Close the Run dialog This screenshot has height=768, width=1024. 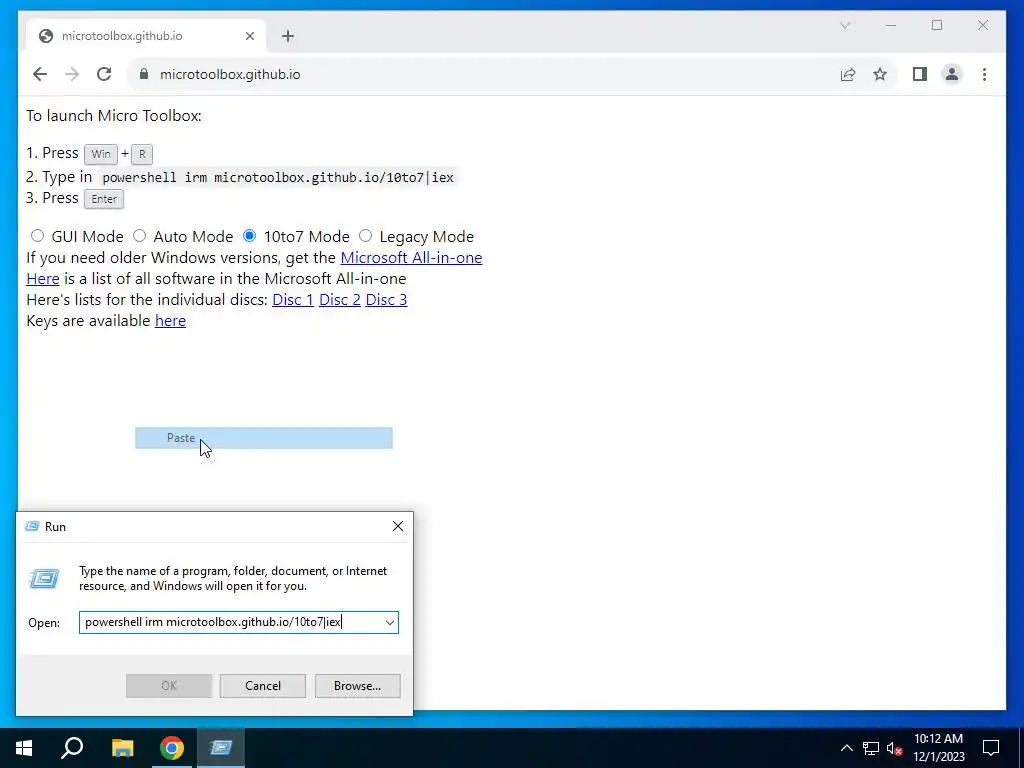pos(398,526)
